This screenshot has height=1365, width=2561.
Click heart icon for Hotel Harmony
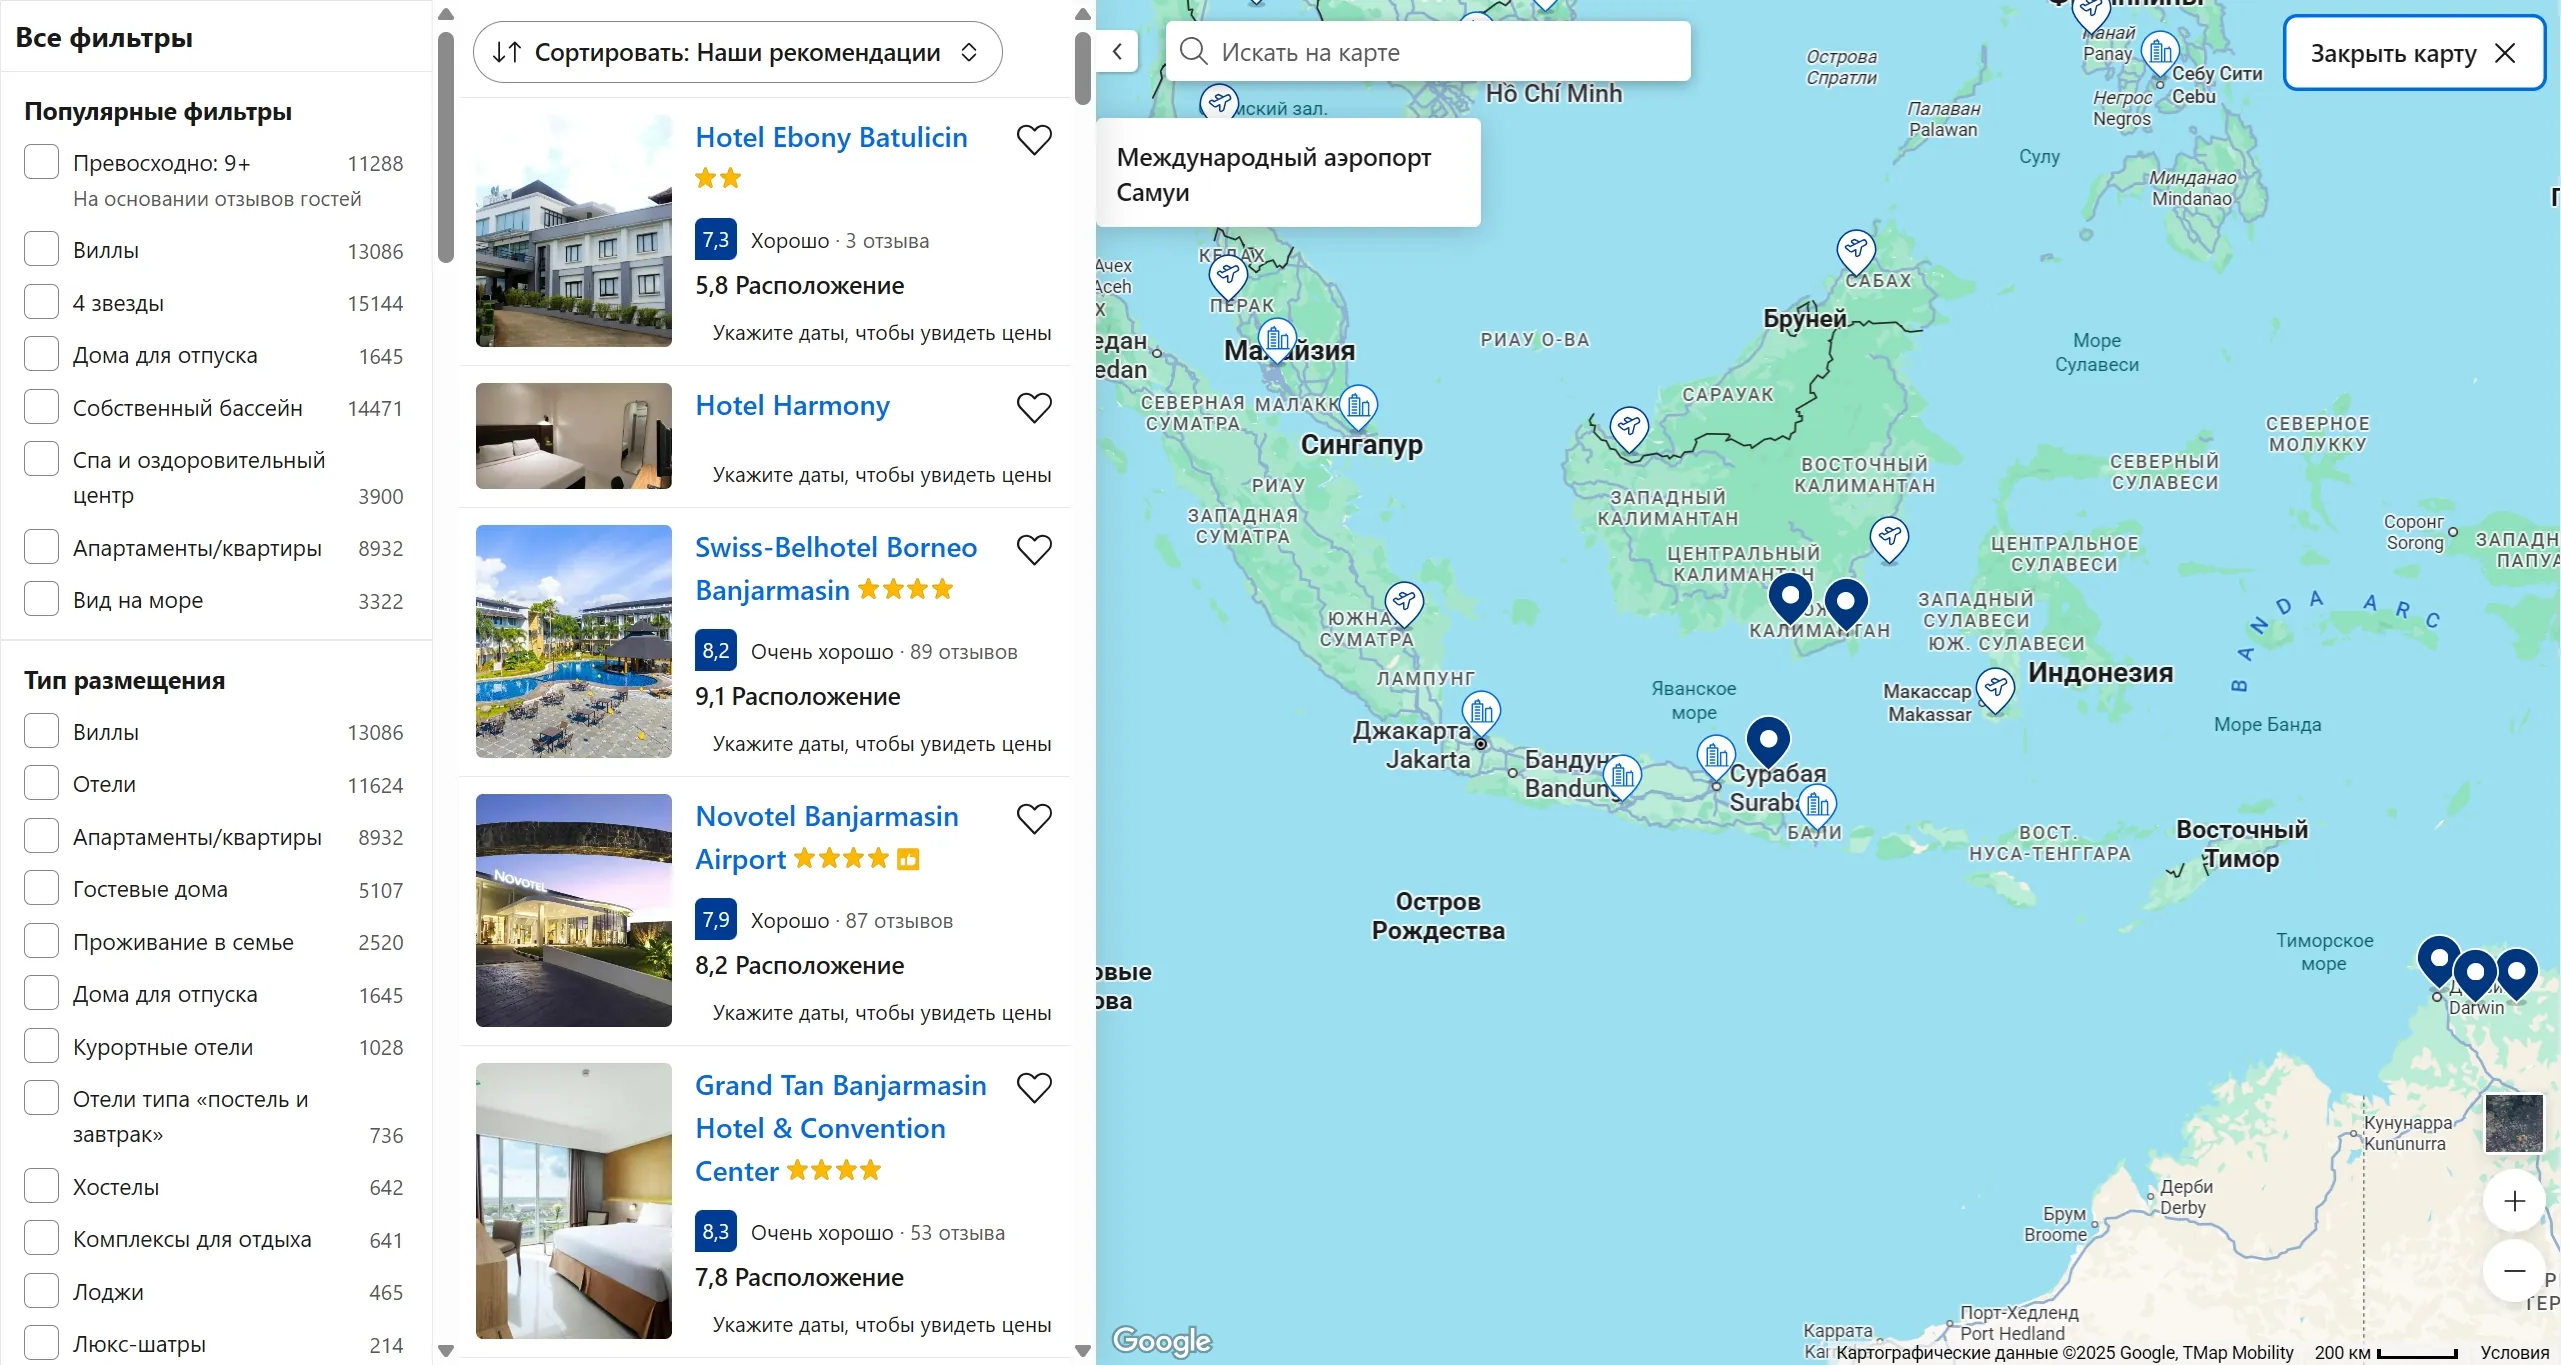1034,408
